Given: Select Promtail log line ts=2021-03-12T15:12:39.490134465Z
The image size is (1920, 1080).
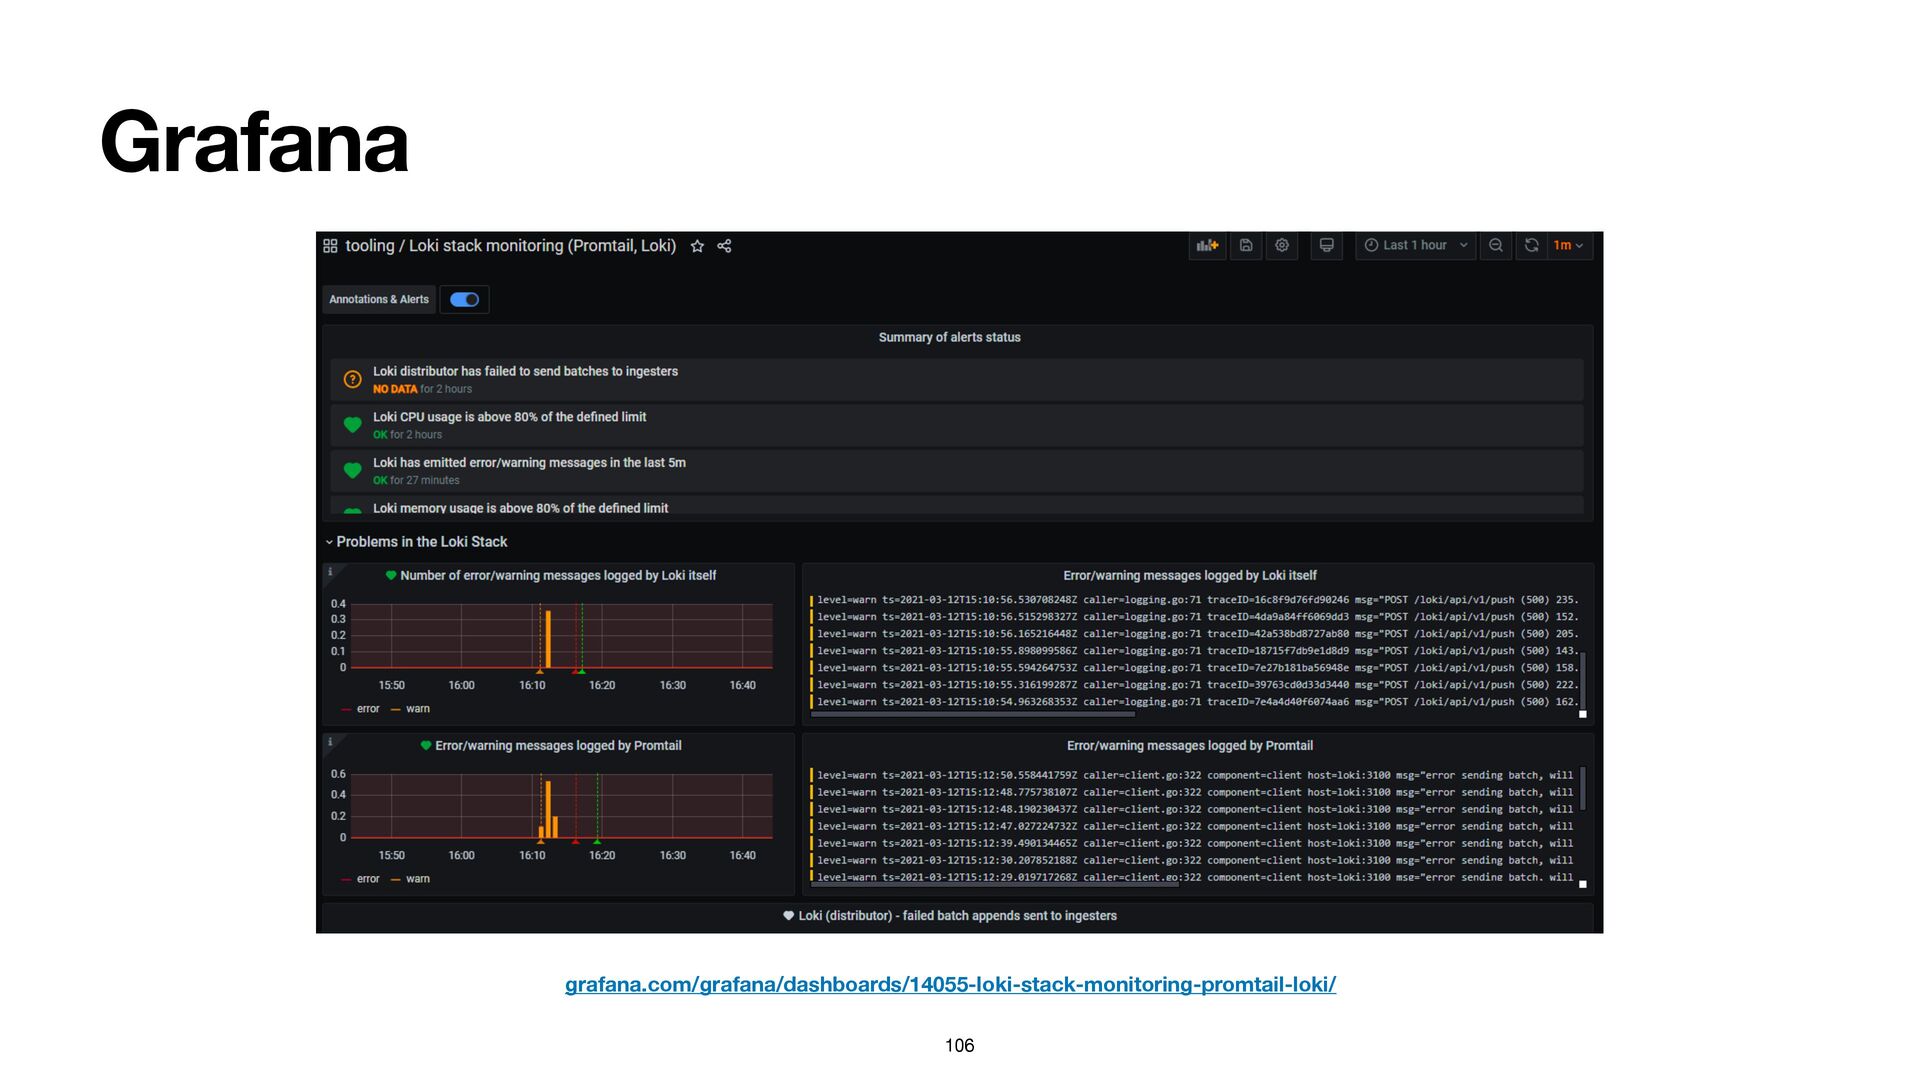Looking at the screenshot, I should pyautogui.click(x=1194, y=843).
